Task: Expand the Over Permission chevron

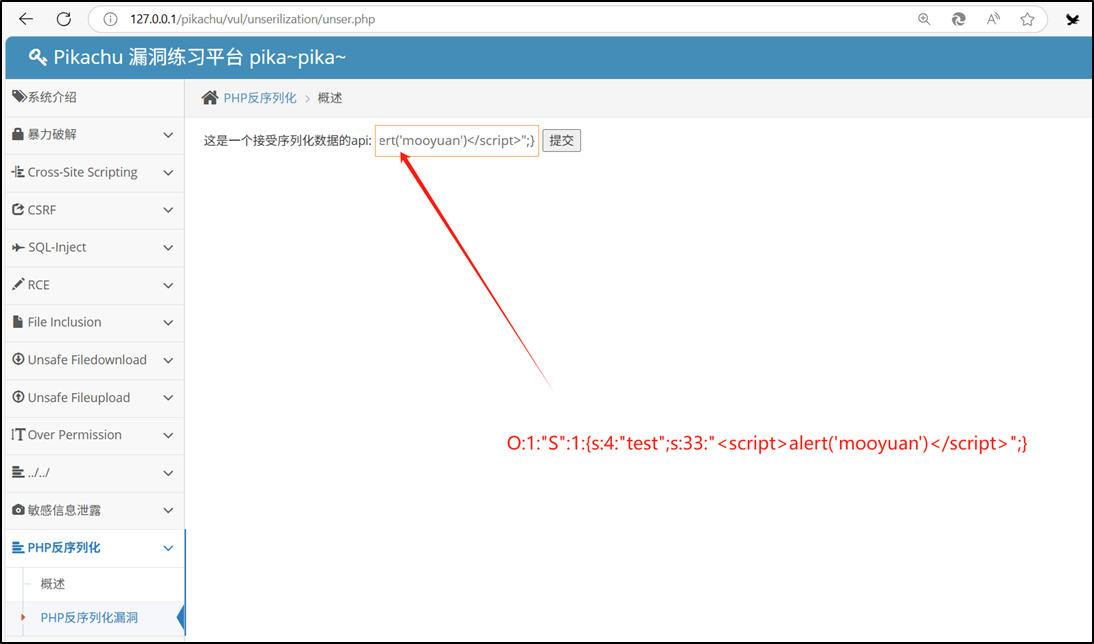Action: click(x=168, y=435)
